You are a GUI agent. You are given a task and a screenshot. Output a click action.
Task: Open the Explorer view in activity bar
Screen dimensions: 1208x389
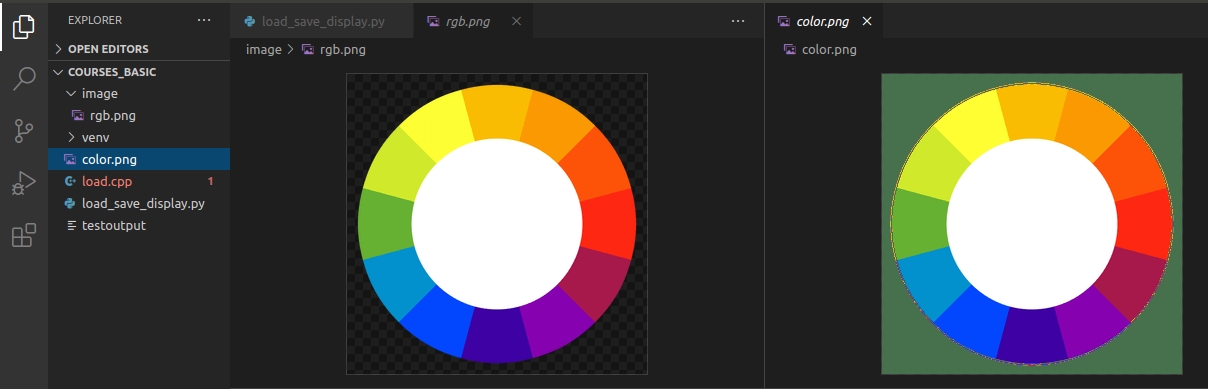[24, 28]
